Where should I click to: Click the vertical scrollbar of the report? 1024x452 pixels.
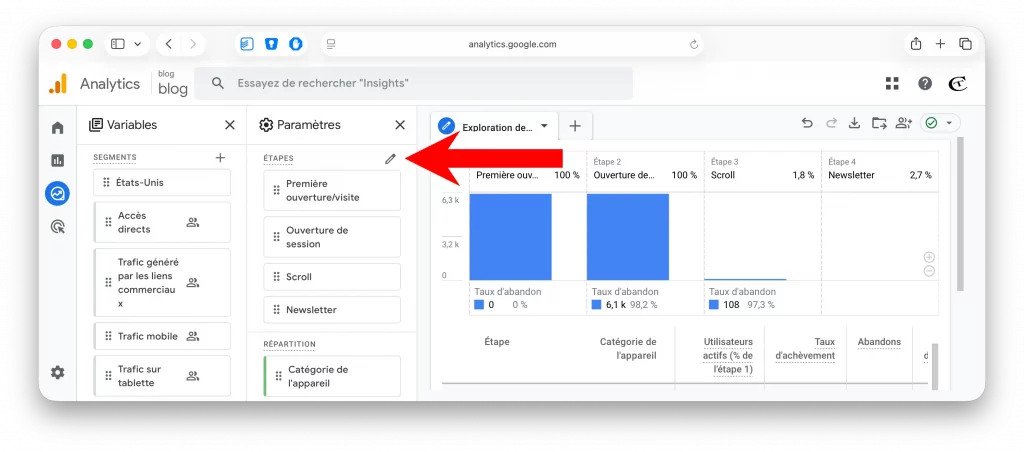click(959, 216)
